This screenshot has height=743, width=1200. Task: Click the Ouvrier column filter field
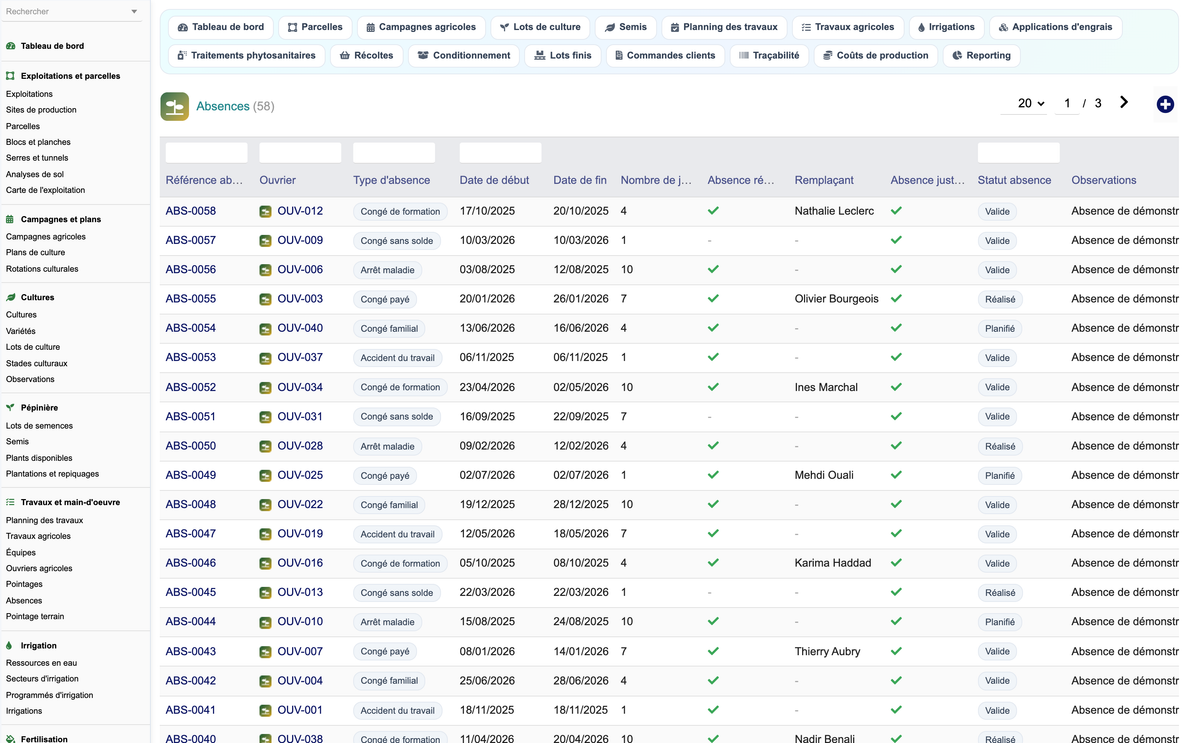300,153
